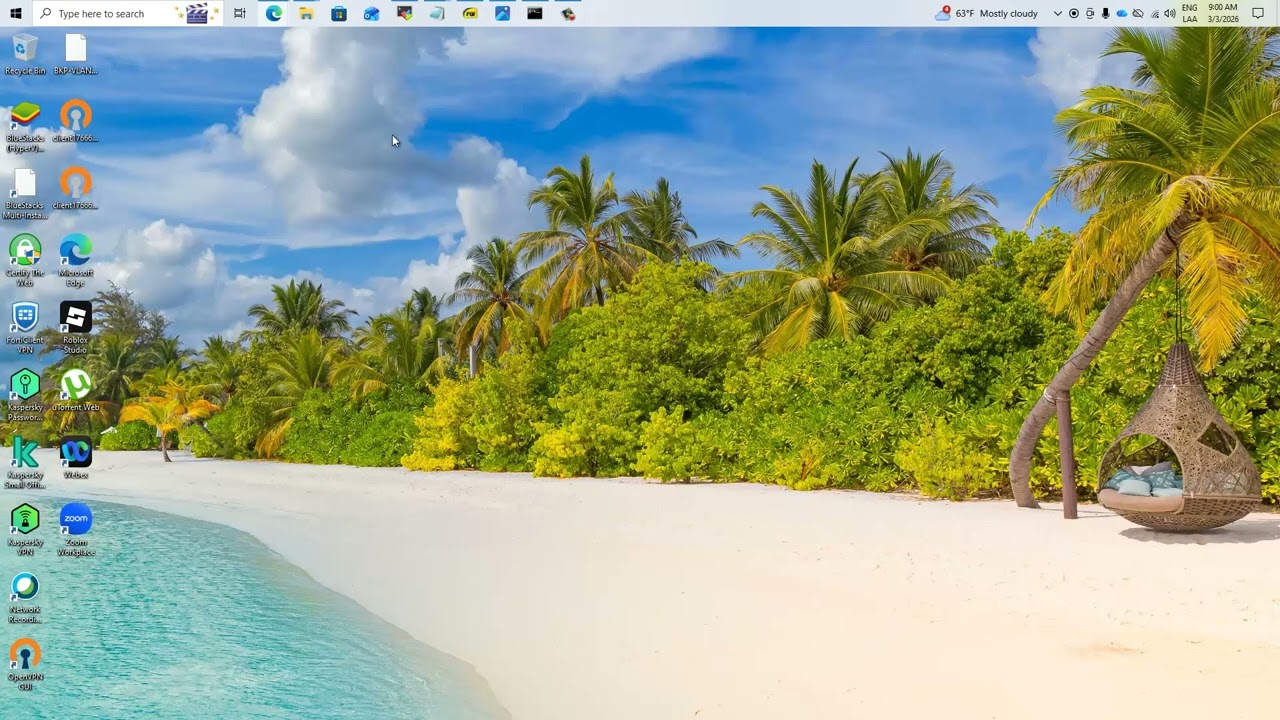The height and width of the screenshot is (720, 1280).
Task: Click the Type here to search box
Action: tap(127, 13)
